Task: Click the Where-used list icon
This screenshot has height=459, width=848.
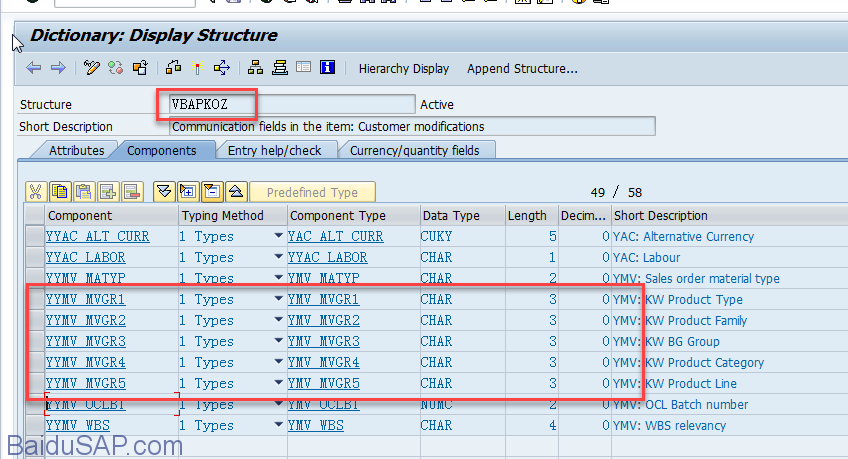Action: (x=222, y=68)
